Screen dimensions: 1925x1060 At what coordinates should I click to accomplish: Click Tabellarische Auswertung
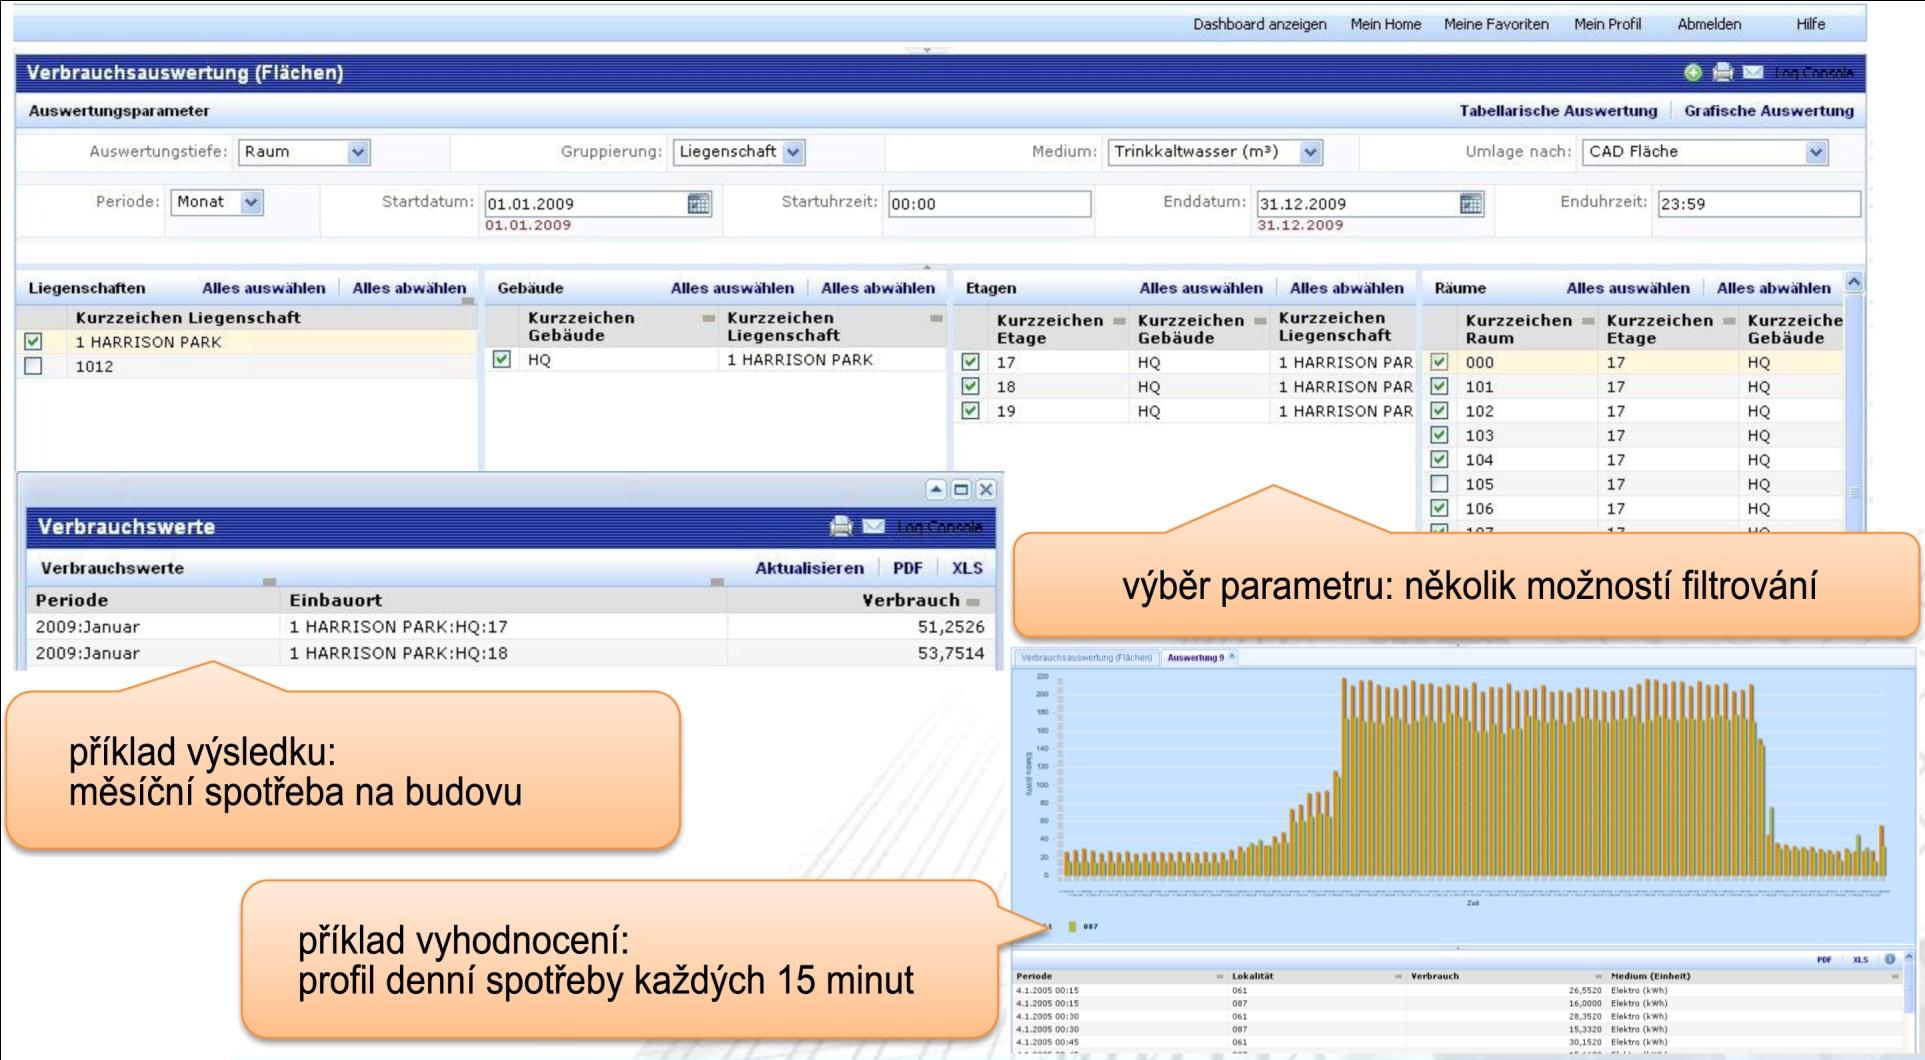[x=1558, y=111]
